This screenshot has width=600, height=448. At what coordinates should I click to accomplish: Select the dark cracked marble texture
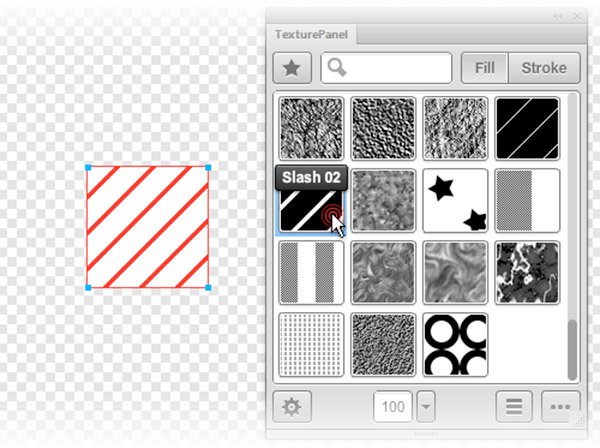point(527,273)
